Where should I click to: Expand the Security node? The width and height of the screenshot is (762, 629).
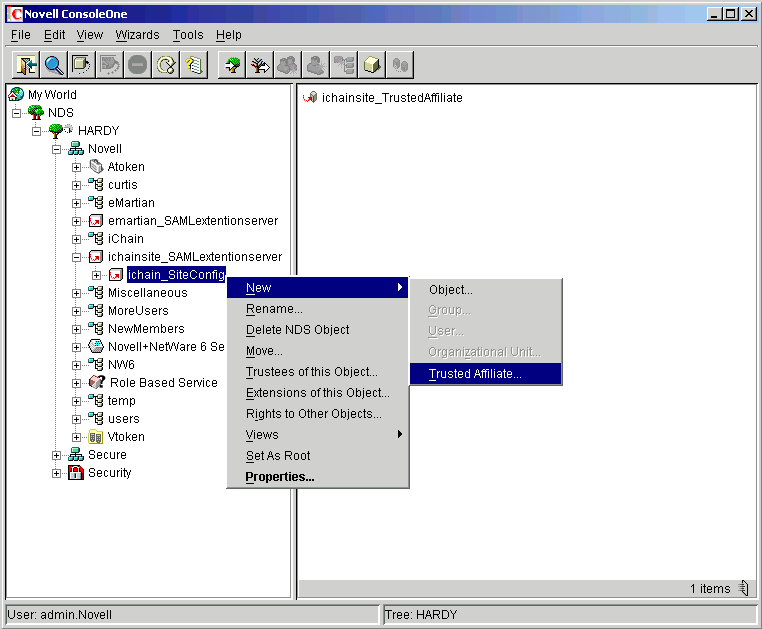(56, 473)
